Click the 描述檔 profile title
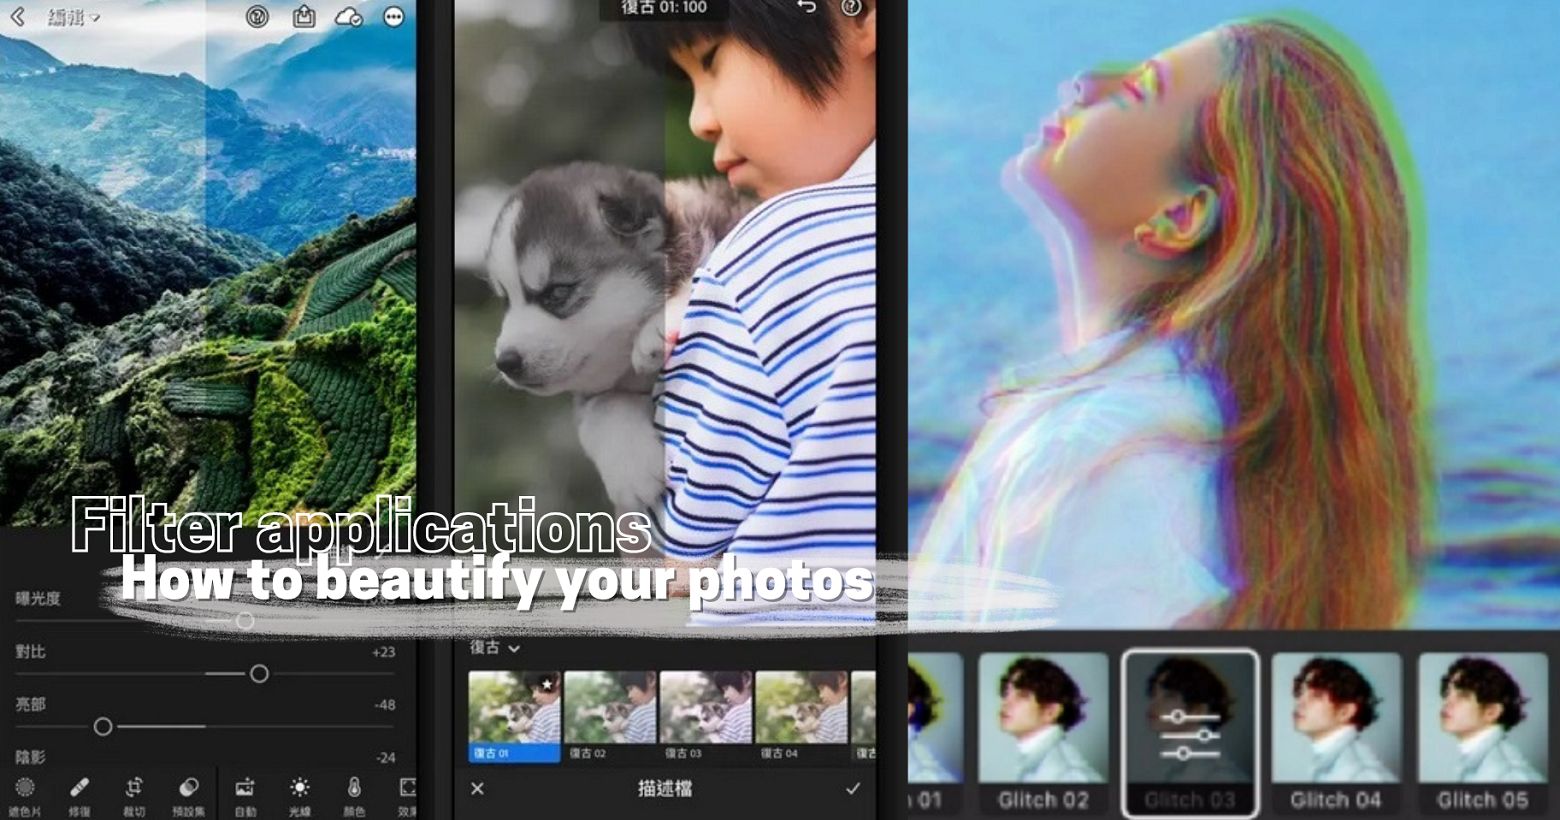This screenshot has height=820, width=1560. (665, 789)
